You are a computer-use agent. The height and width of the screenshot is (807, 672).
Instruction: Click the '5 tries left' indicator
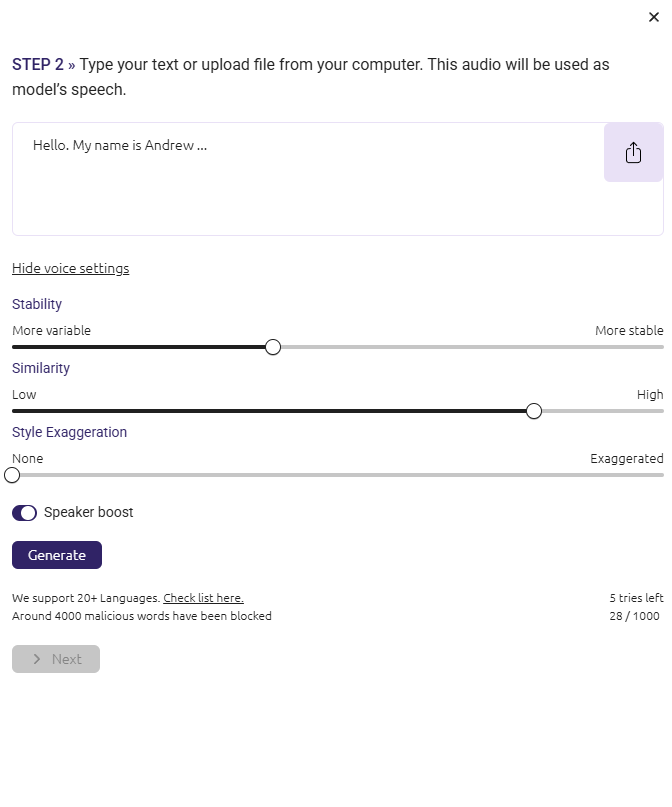pyautogui.click(x=636, y=598)
